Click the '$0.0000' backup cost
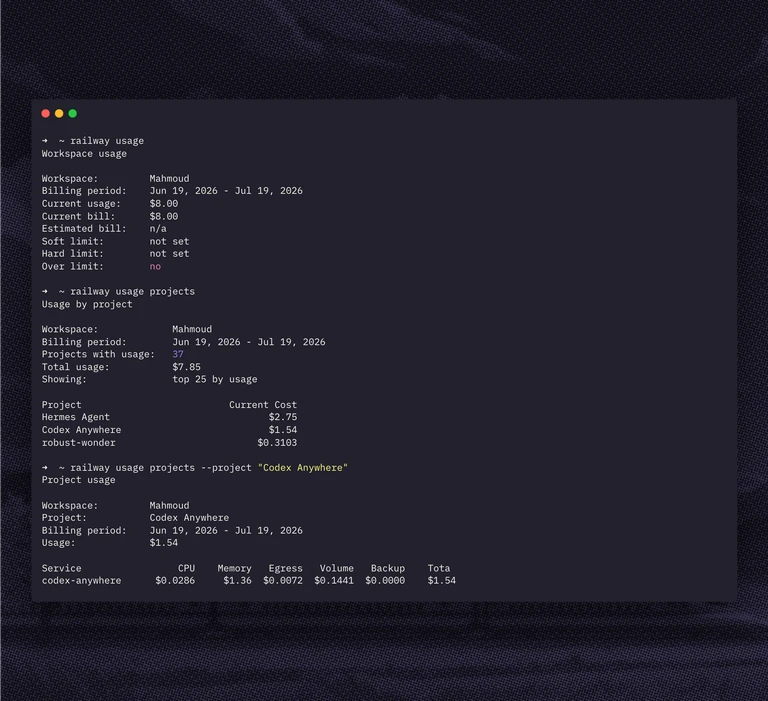This screenshot has height=701, width=768. point(385,580)
